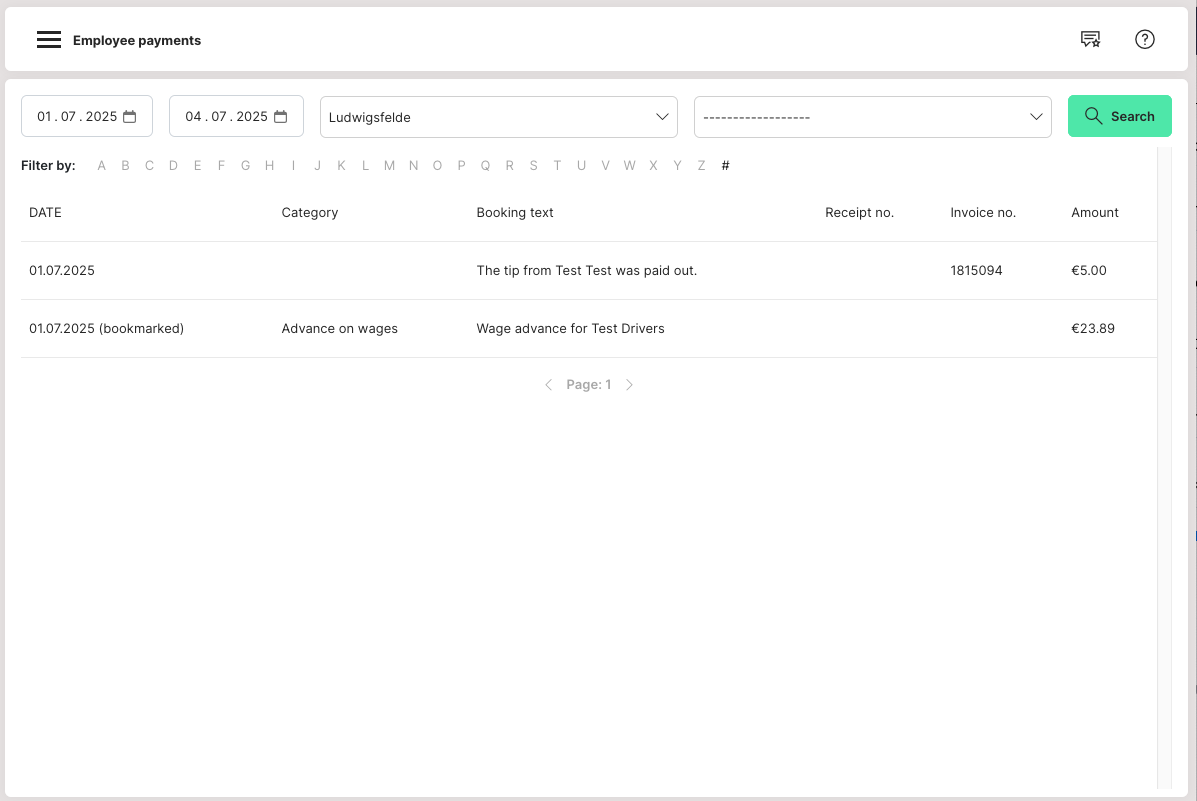
Task: Click the 'Page: 1' indicator
Action: 589,385
